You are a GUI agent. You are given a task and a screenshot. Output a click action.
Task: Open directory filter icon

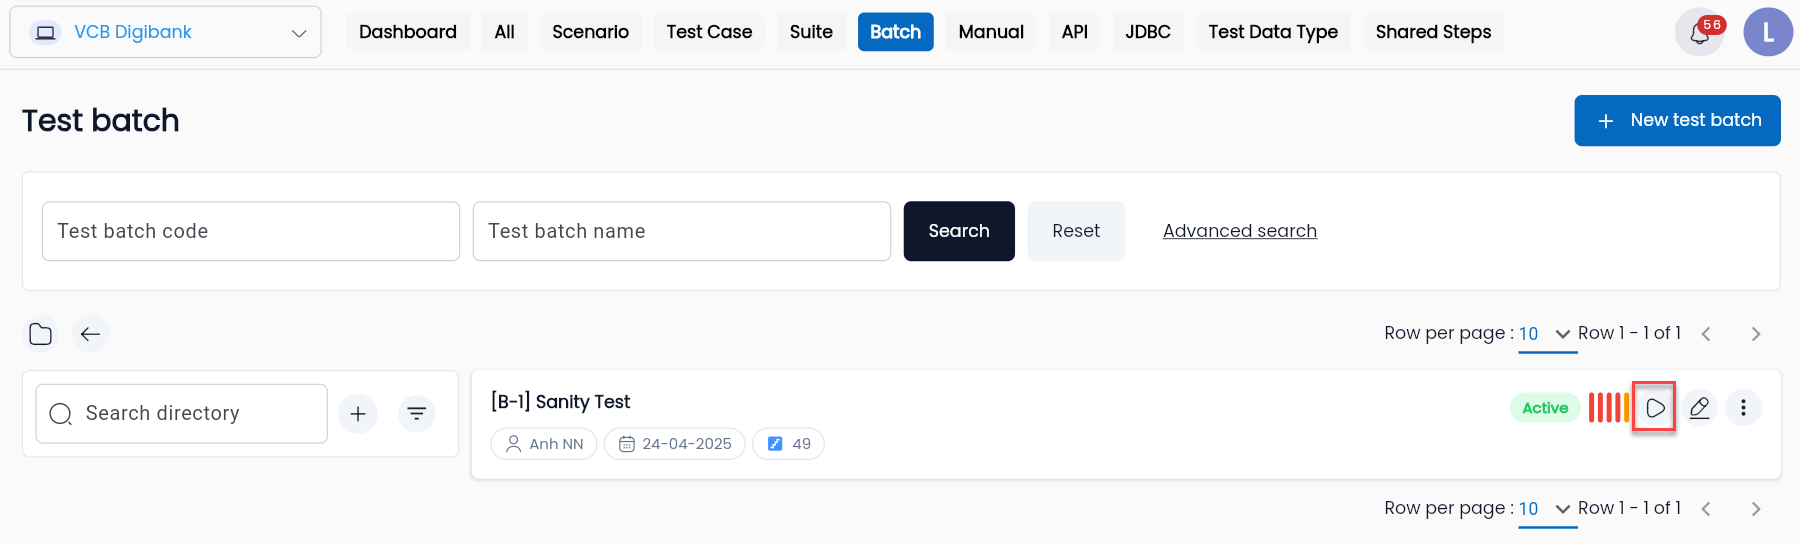coord(417,414)
